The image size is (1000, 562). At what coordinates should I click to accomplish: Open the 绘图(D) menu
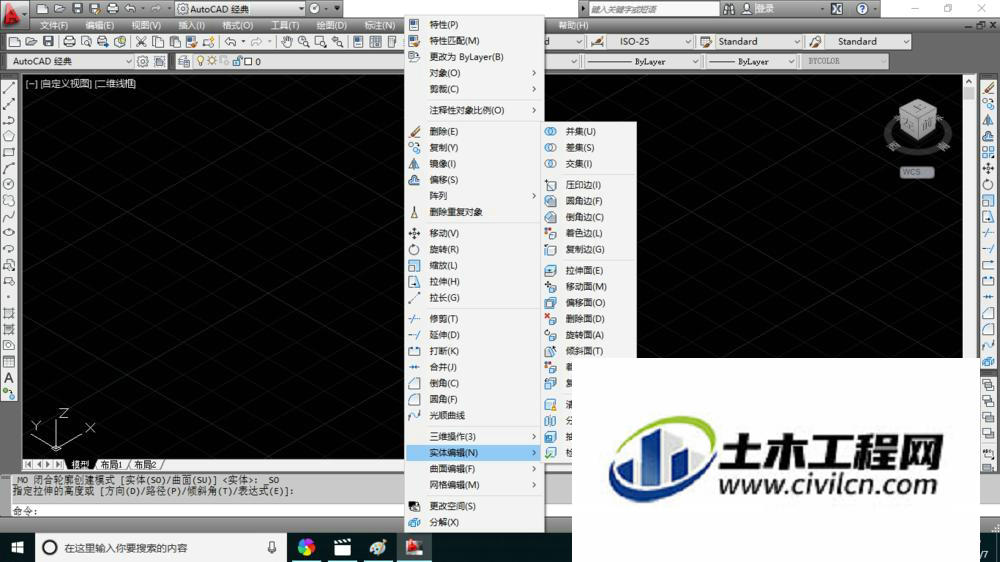click(x=332, y=26)
